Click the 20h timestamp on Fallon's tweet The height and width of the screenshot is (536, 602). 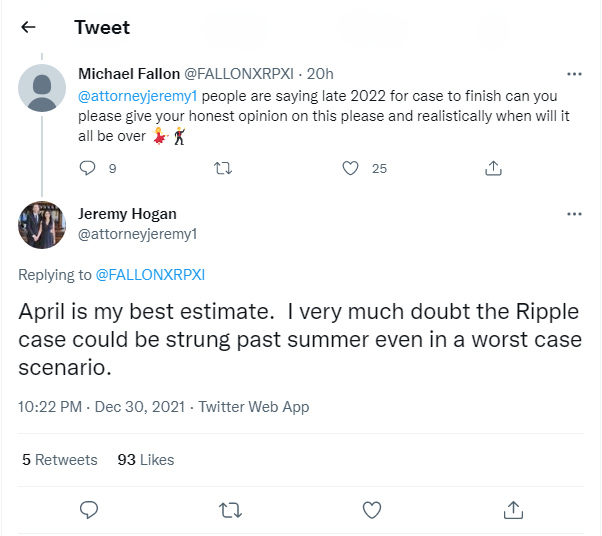pyautogui.click(x=321, y=74)
